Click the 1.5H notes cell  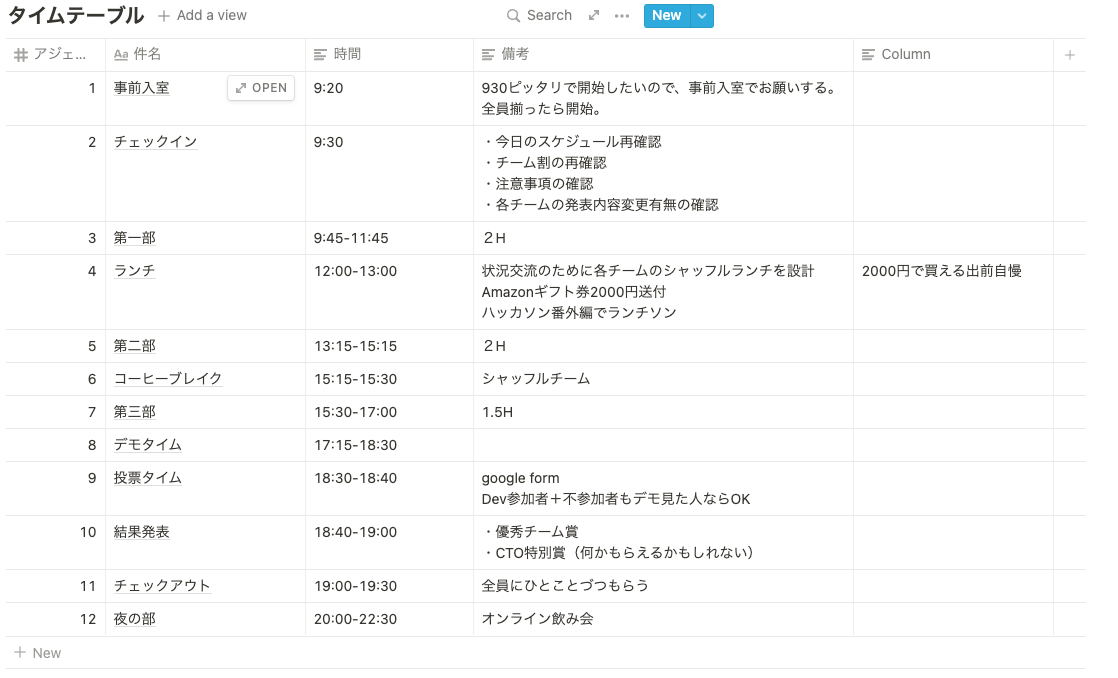(x=663, y=412)
